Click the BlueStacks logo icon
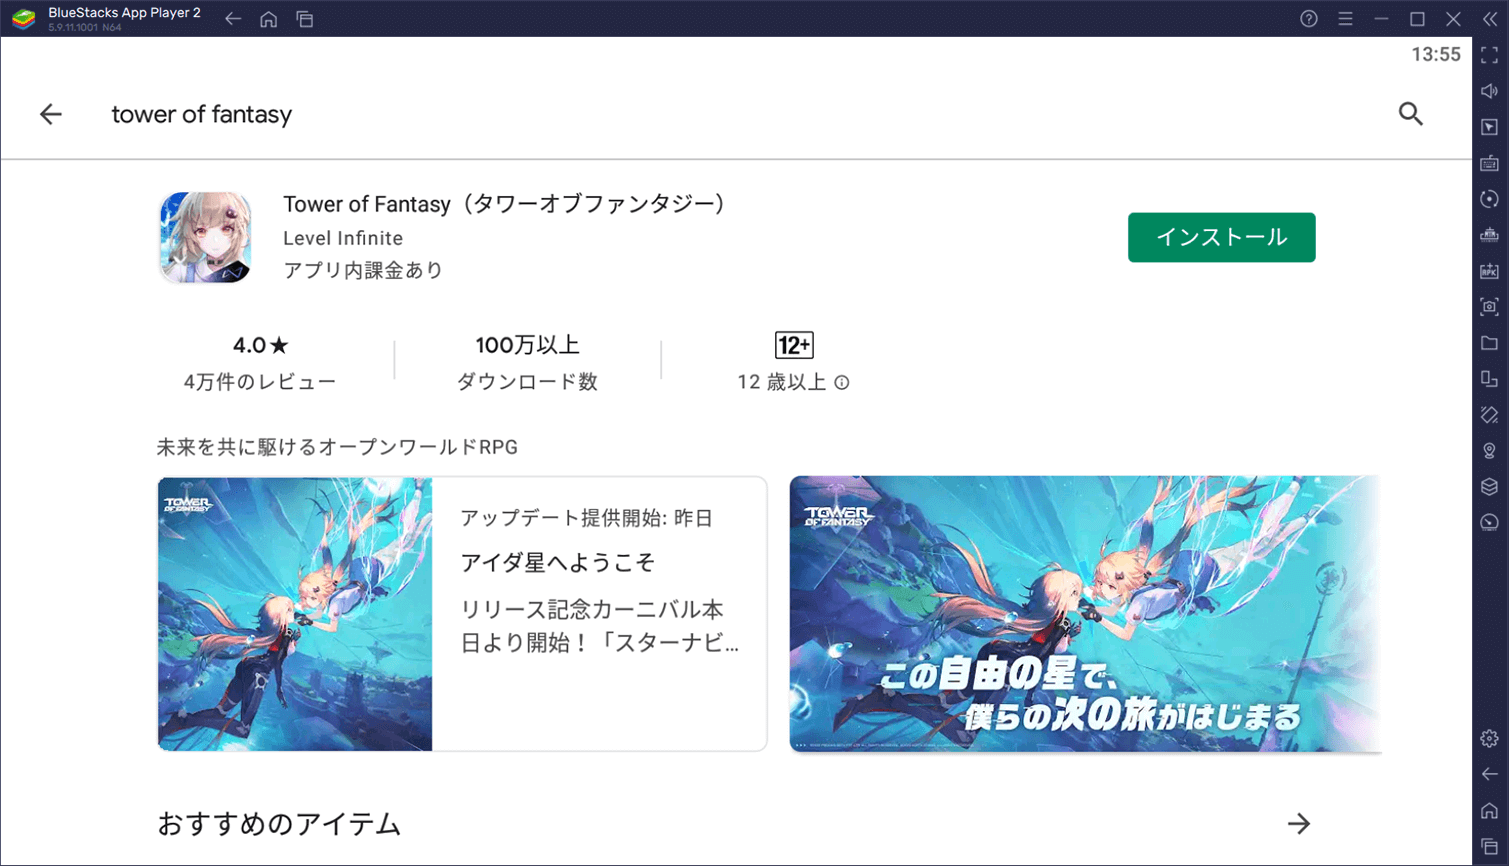 (x=24, y=19)
